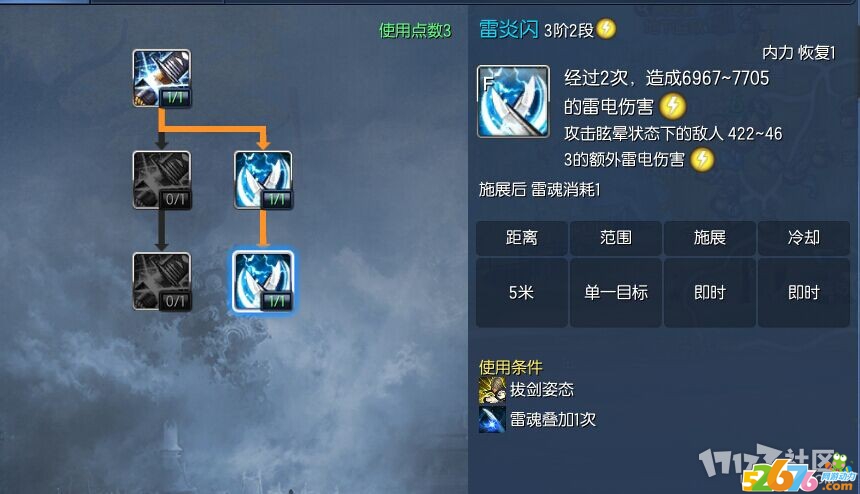The image size is (860, 494).
Task: Click the 冷却 header cell
Action: pyautogui.click(x=804, y=238)
